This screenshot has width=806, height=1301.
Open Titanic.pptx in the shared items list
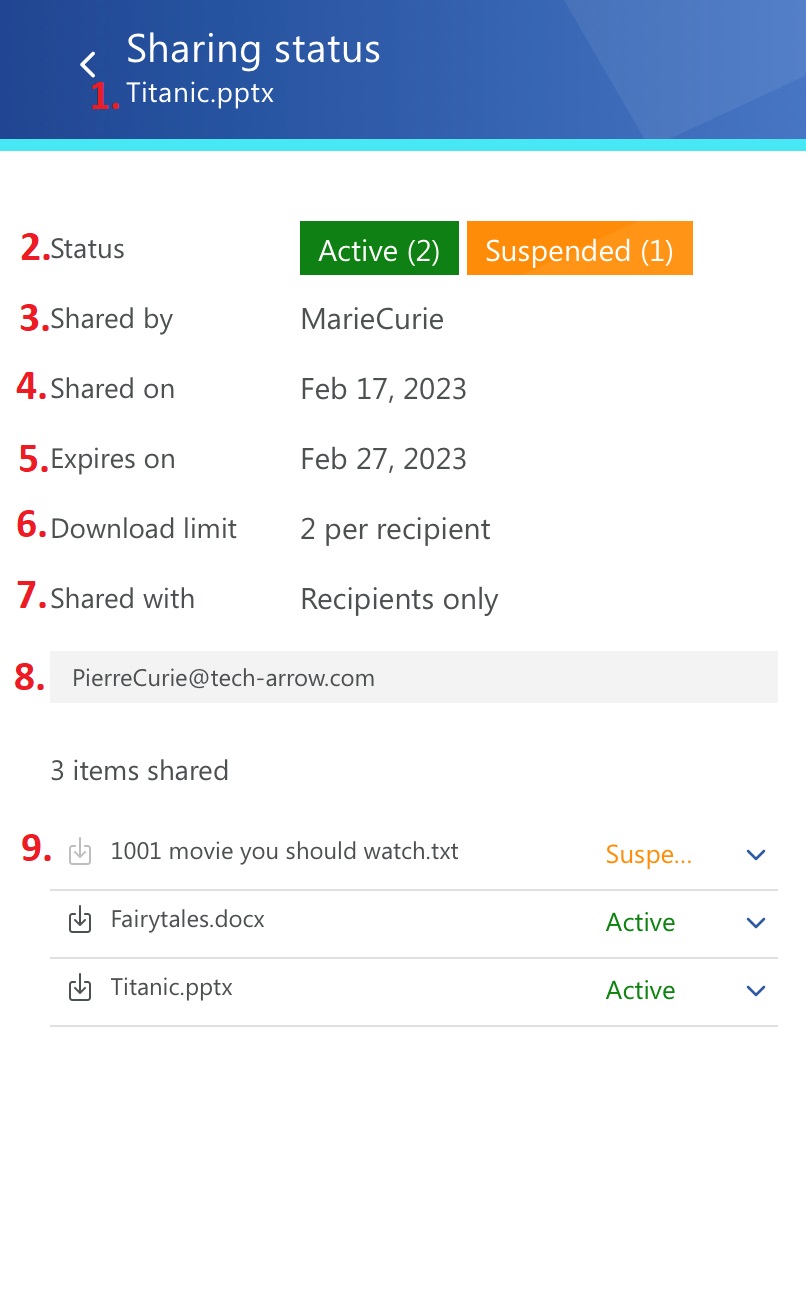click(172, 988)
